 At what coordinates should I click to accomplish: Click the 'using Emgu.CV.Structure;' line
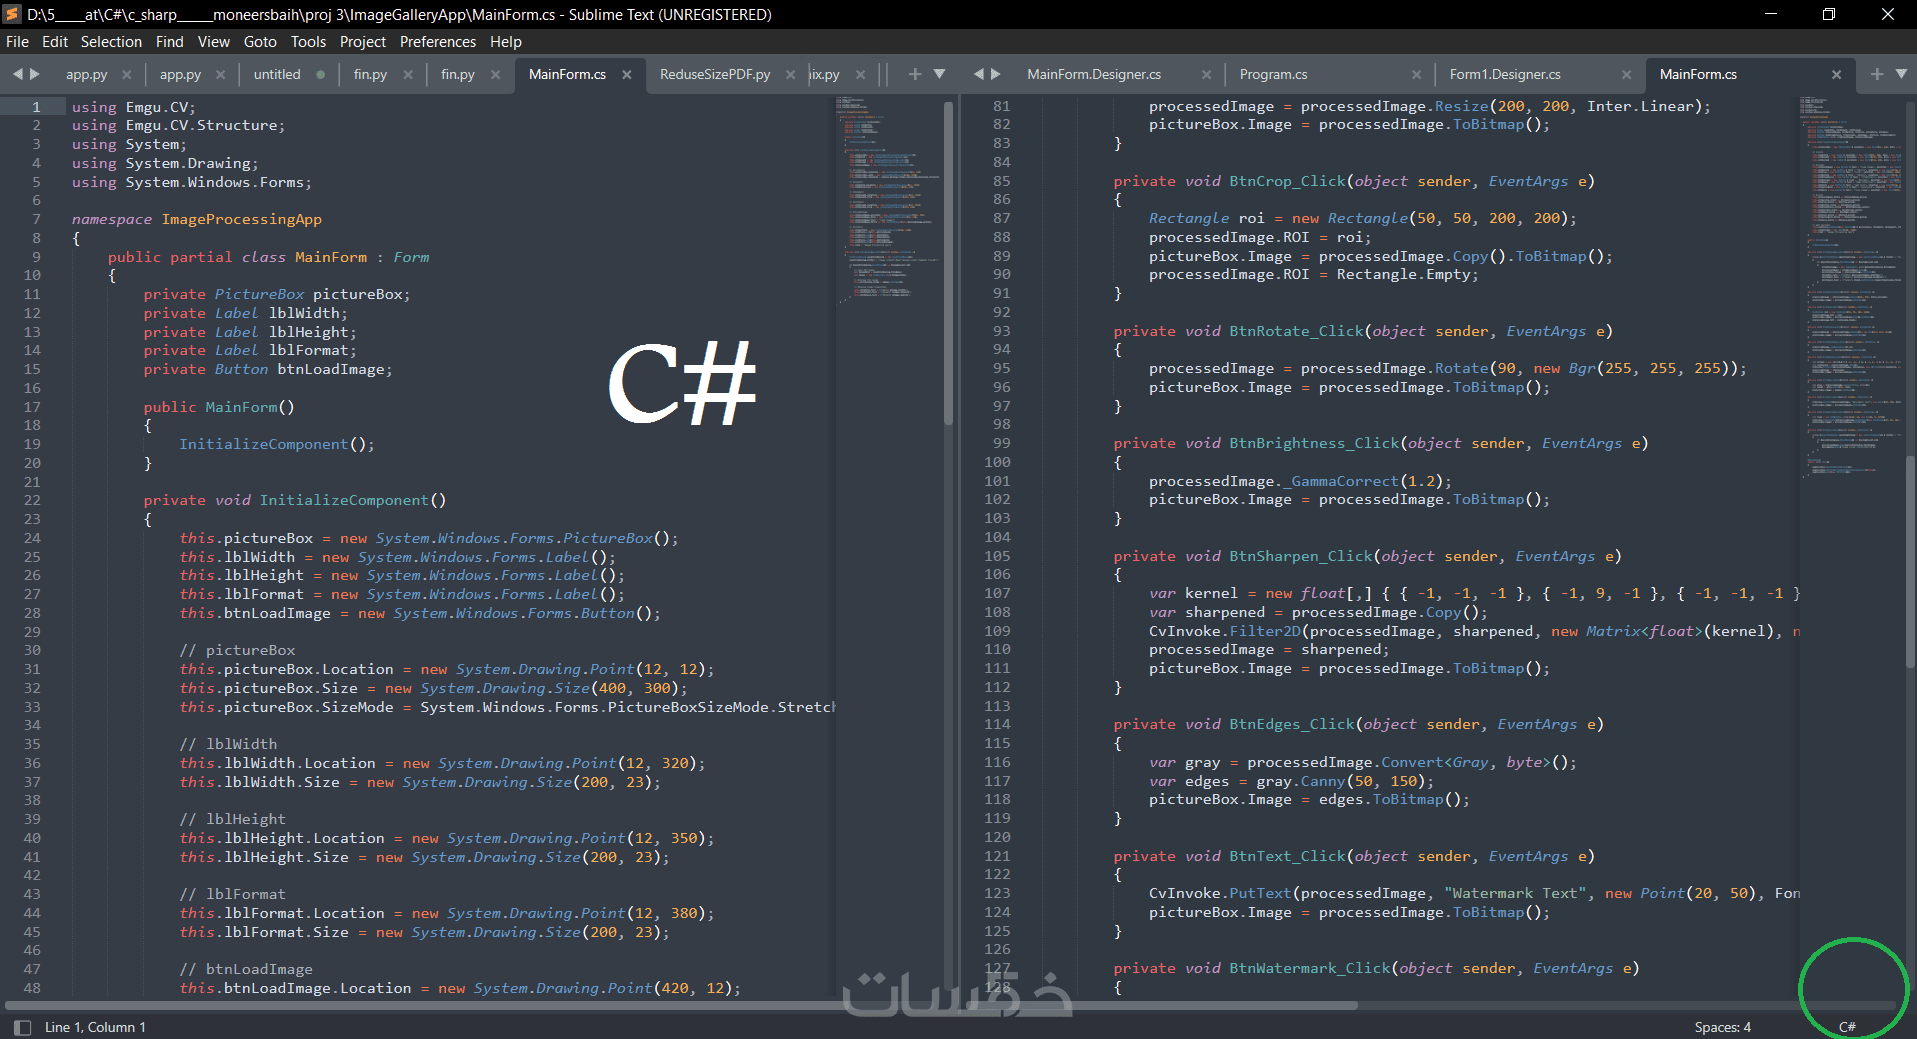tap(178, 125)
